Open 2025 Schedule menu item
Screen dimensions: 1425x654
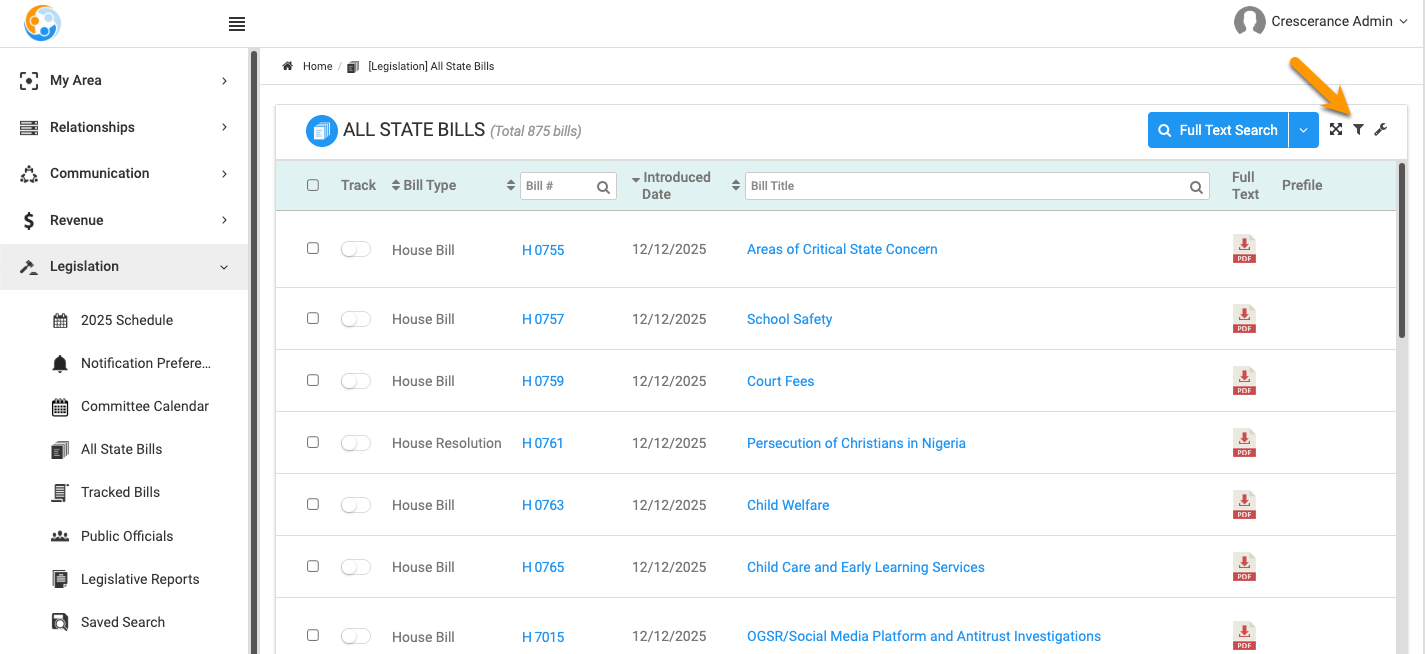click(127, 320)
